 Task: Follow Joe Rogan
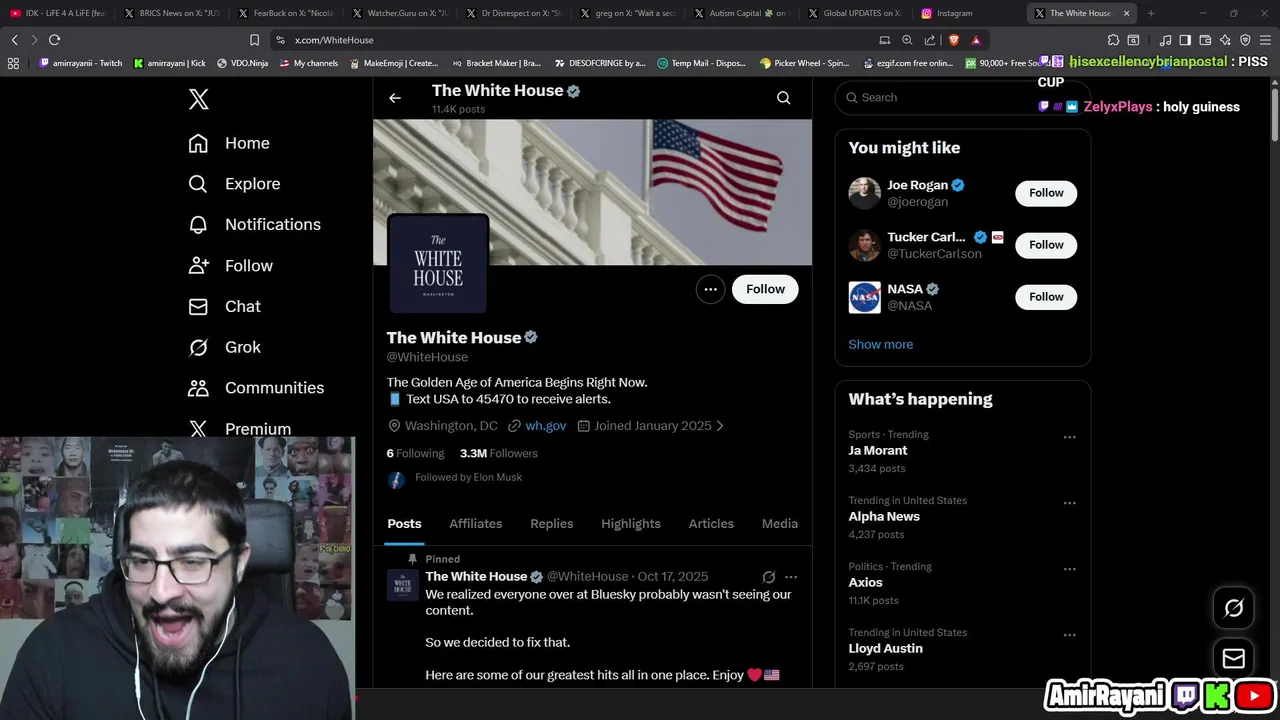tap(1046, 193)
